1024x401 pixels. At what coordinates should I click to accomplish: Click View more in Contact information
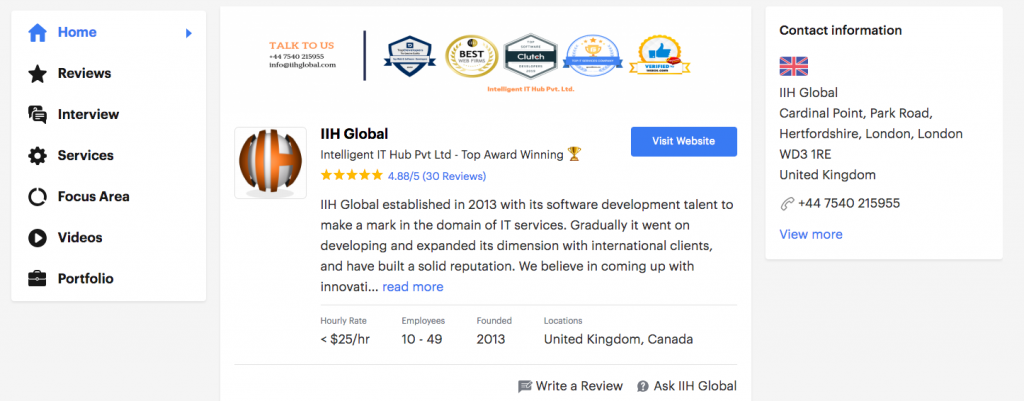[x=810, y=234]
